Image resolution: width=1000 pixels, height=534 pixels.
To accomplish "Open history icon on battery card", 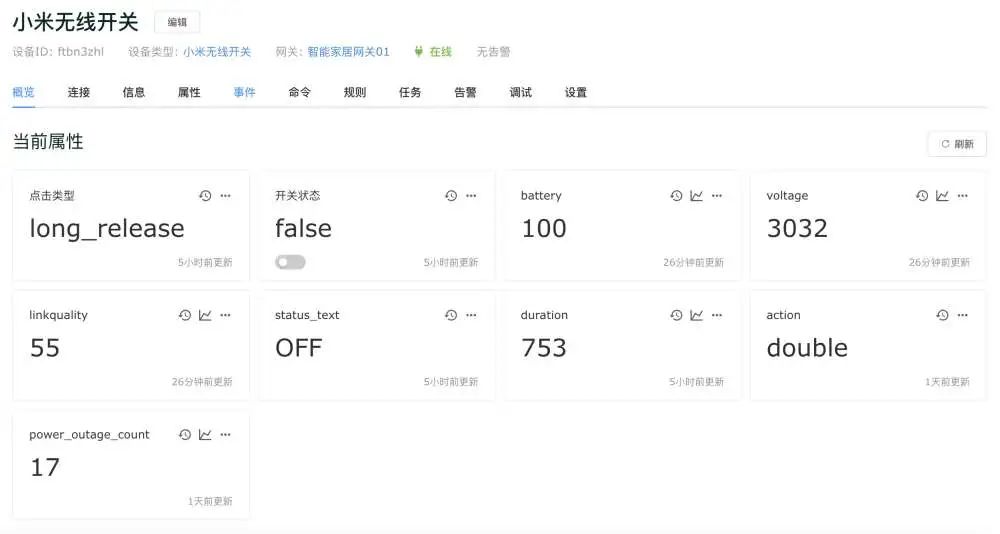I will (x=676, y=196).
